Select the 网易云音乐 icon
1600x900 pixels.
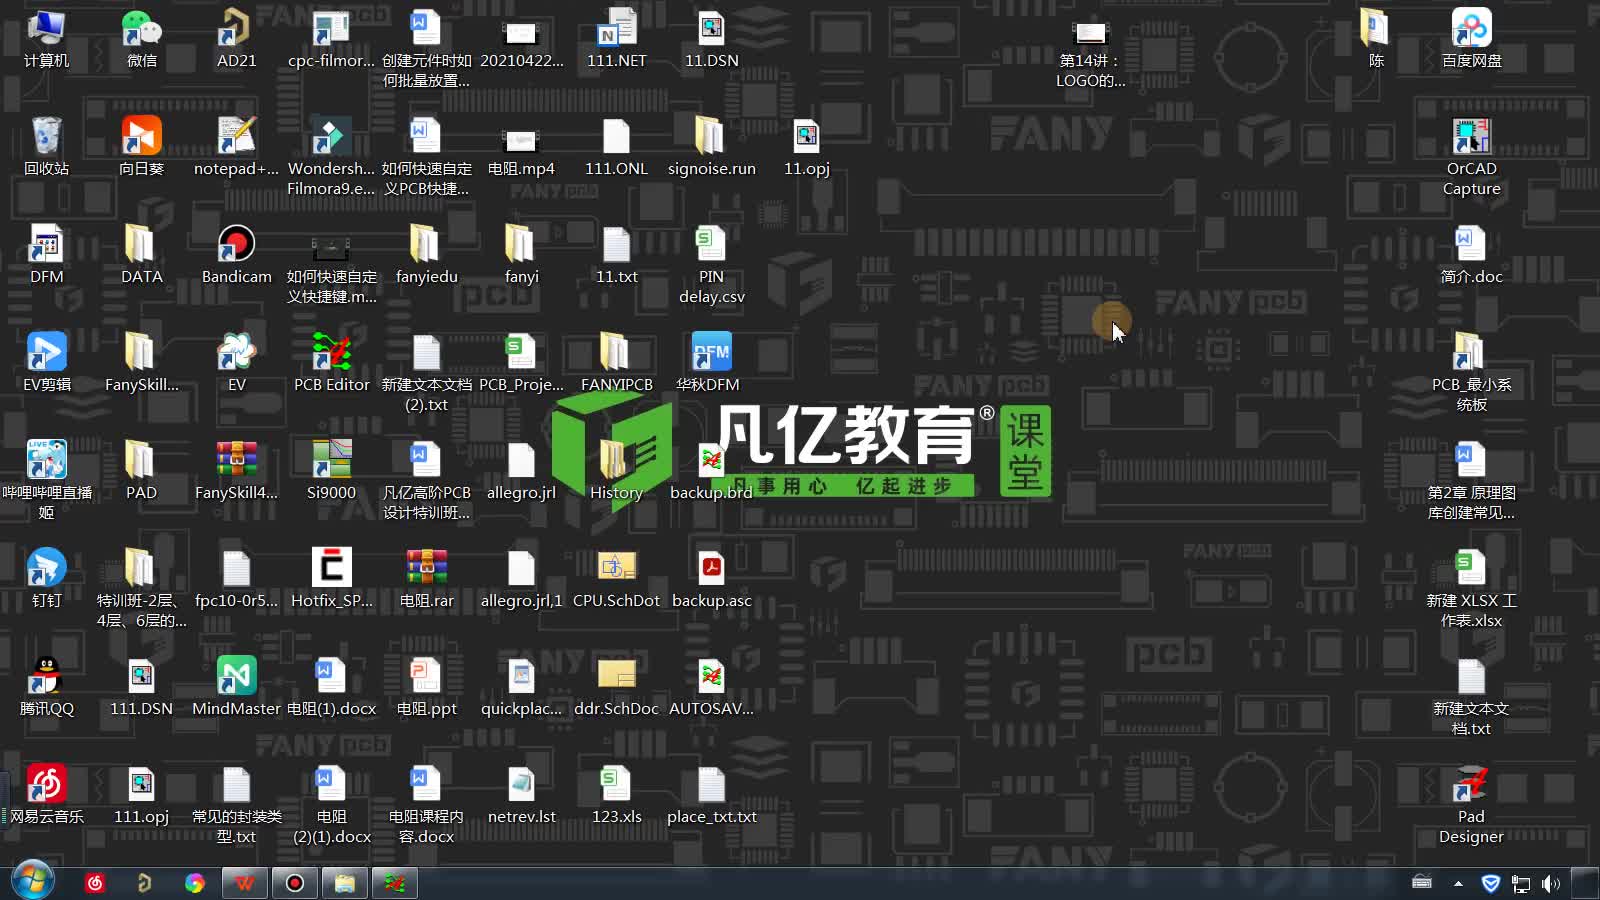[46, 796]
